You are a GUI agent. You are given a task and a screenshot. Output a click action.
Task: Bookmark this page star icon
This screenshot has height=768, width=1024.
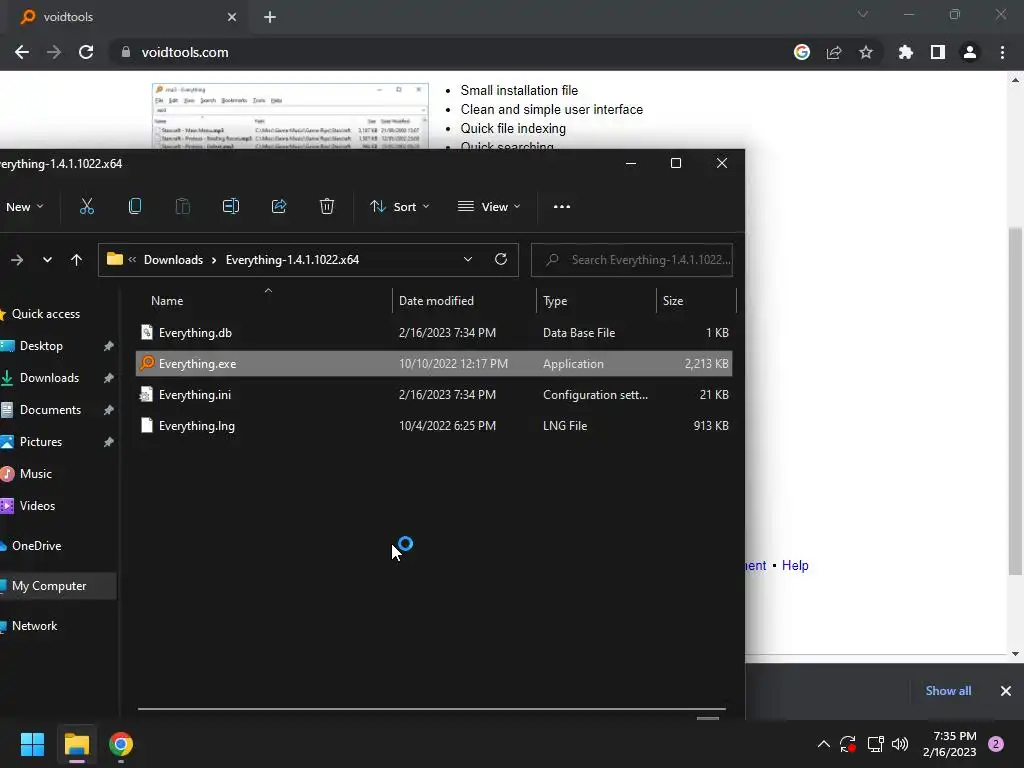[x=866, y=52]
